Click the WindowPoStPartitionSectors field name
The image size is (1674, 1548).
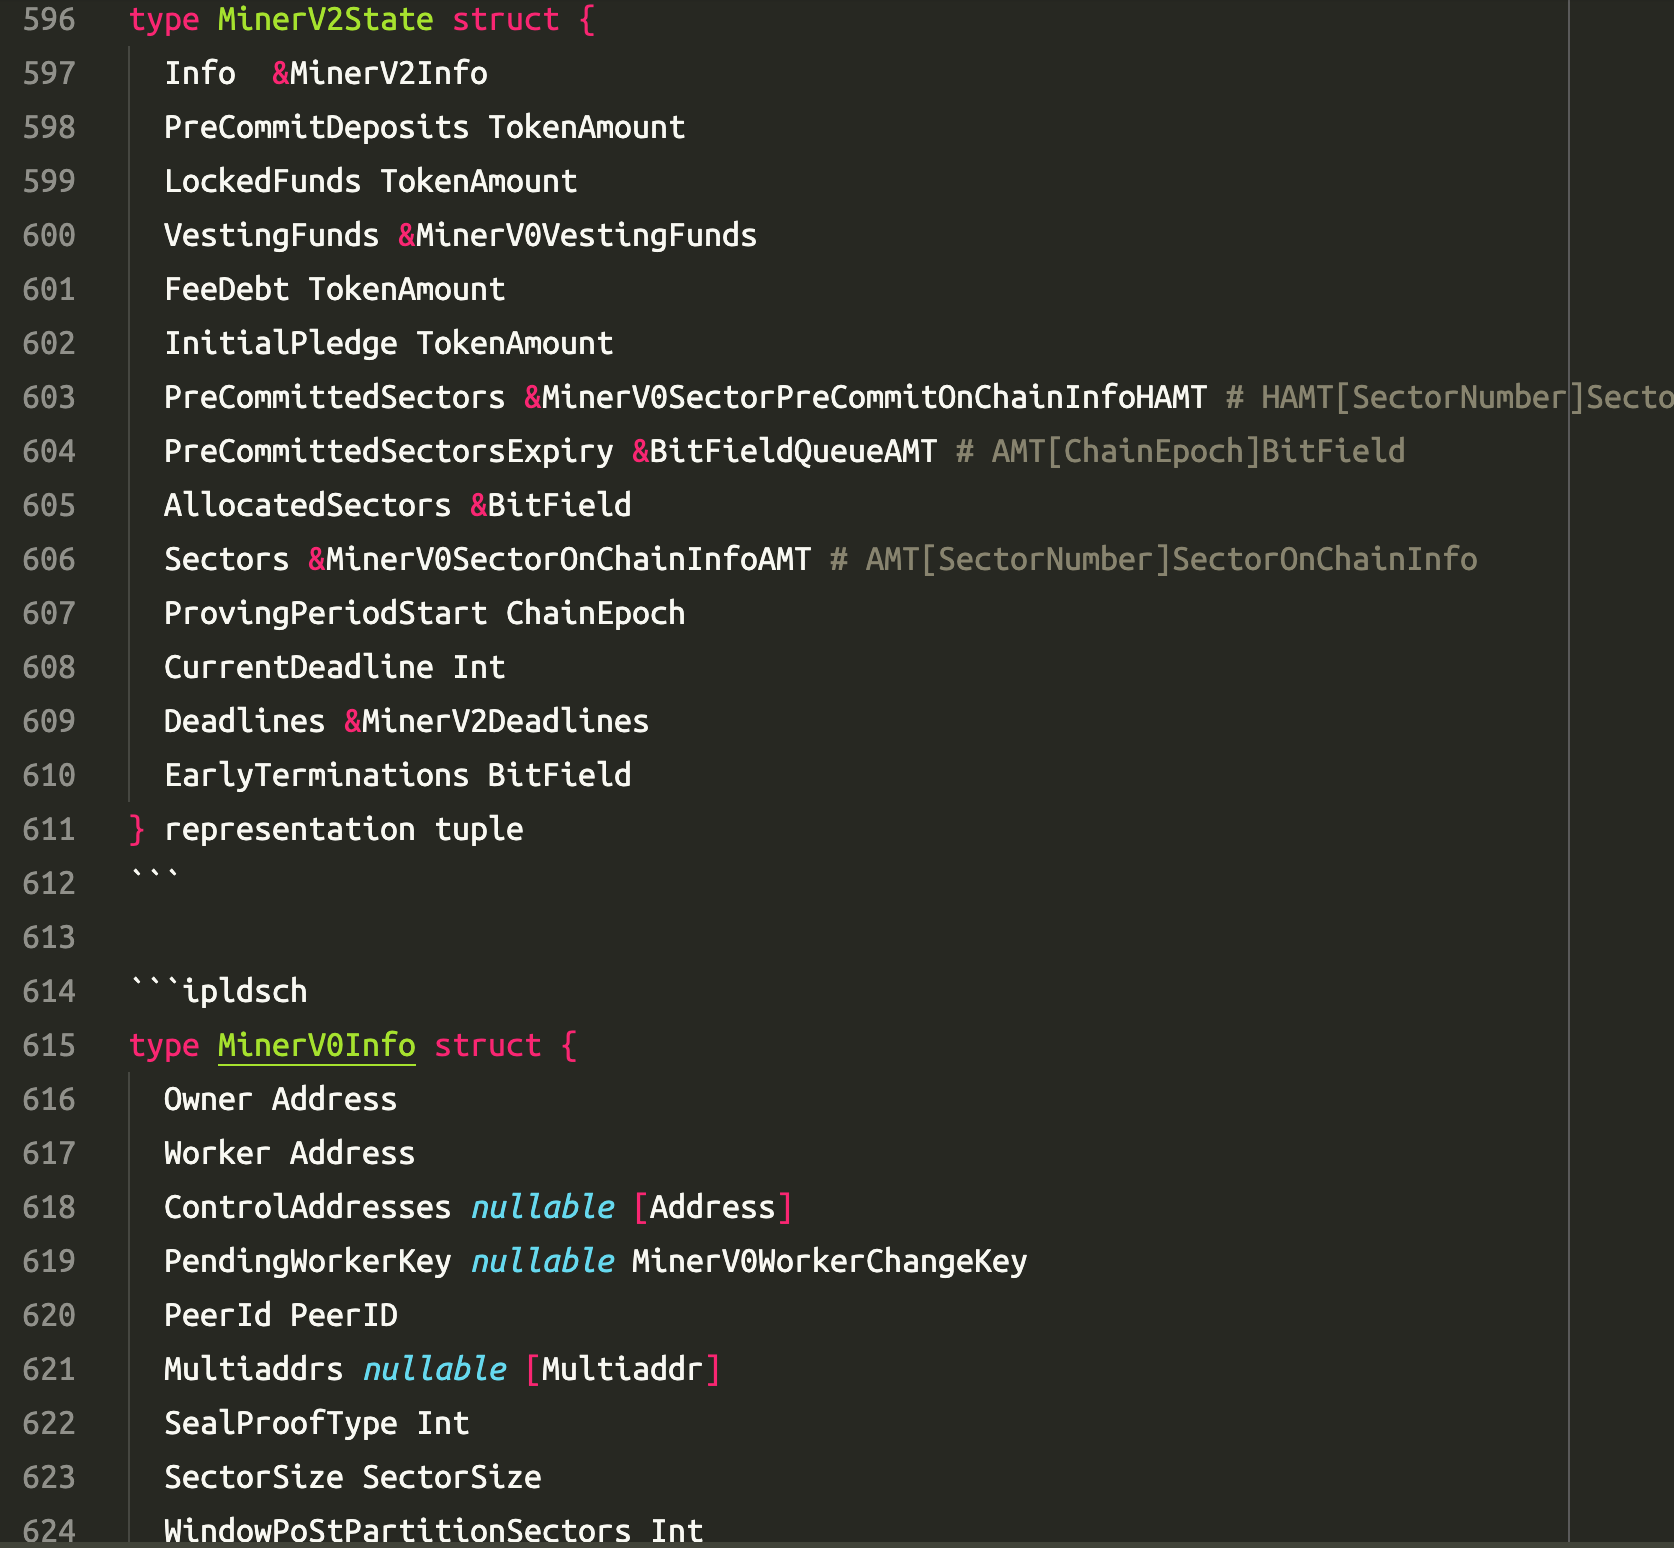click(x=398, y=1531)
